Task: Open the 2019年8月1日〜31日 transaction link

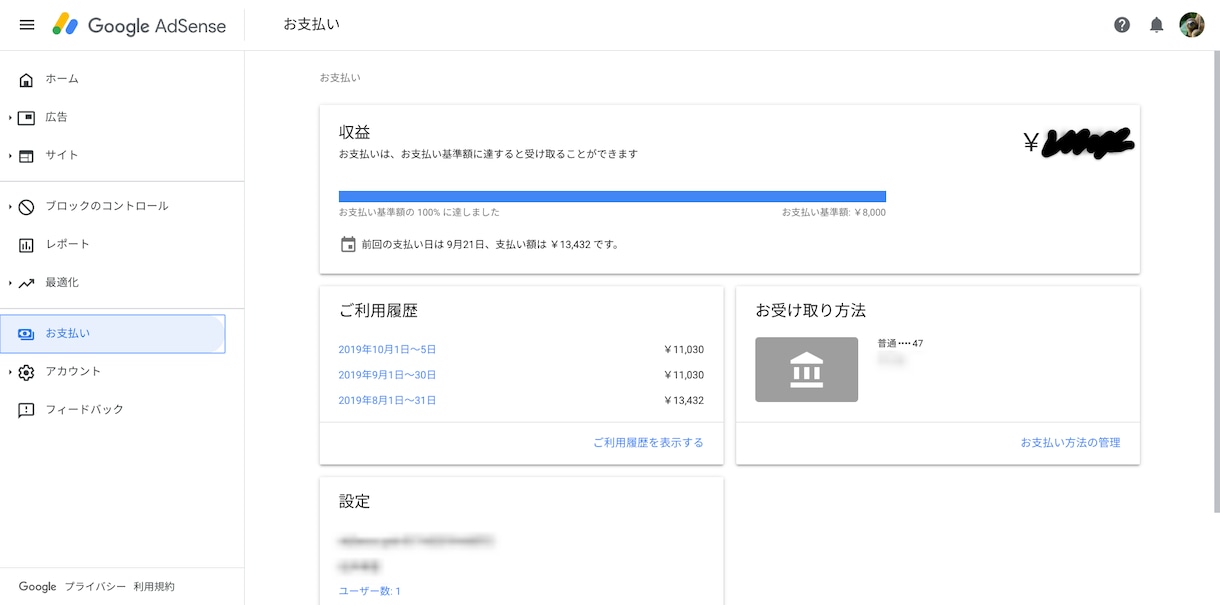Action: (x=387, y=400)
